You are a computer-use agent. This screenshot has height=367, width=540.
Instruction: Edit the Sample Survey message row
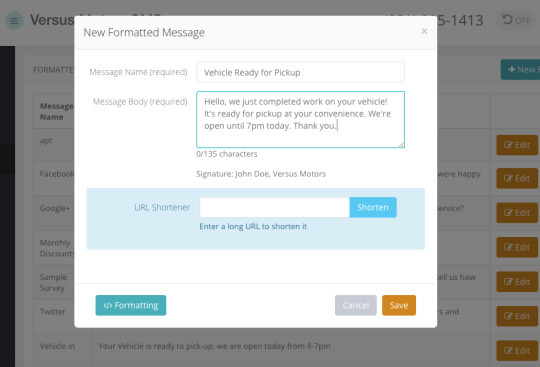coord(517,282)
